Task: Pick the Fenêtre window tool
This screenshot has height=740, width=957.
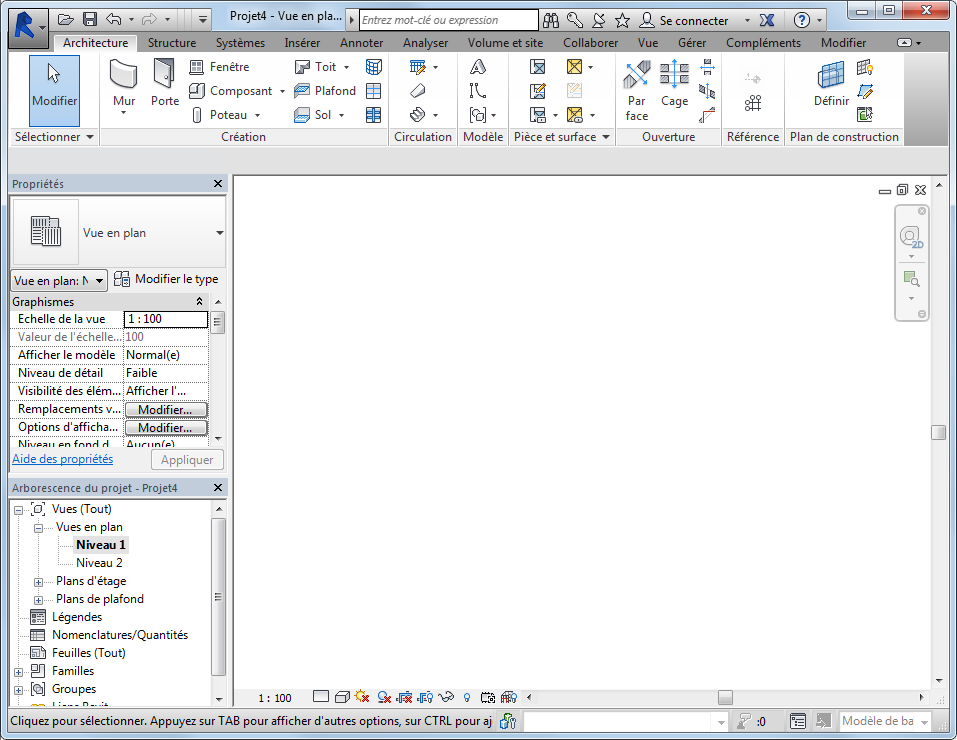Action: click(220, 67)
